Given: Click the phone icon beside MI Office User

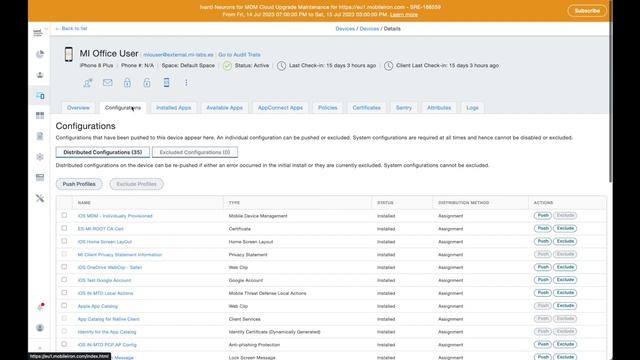Looking at the screenshot, I should [x=69, y=54].
